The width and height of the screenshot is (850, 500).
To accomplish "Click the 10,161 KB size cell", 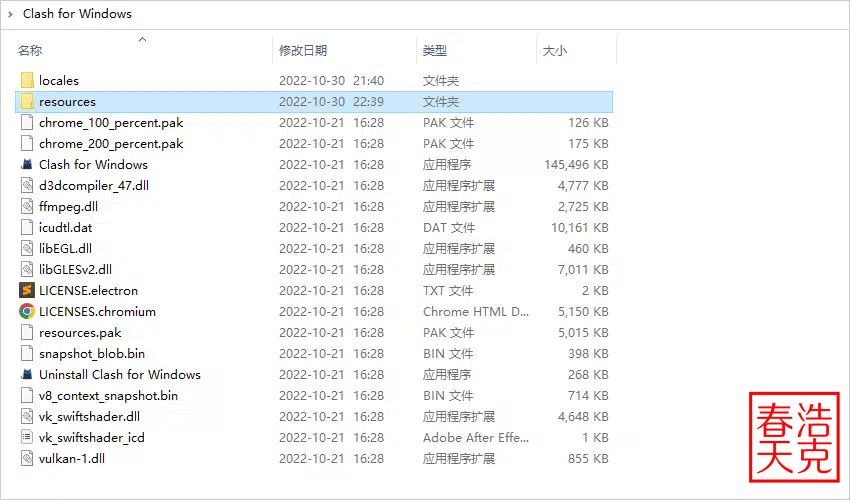I will coord(580,227).
